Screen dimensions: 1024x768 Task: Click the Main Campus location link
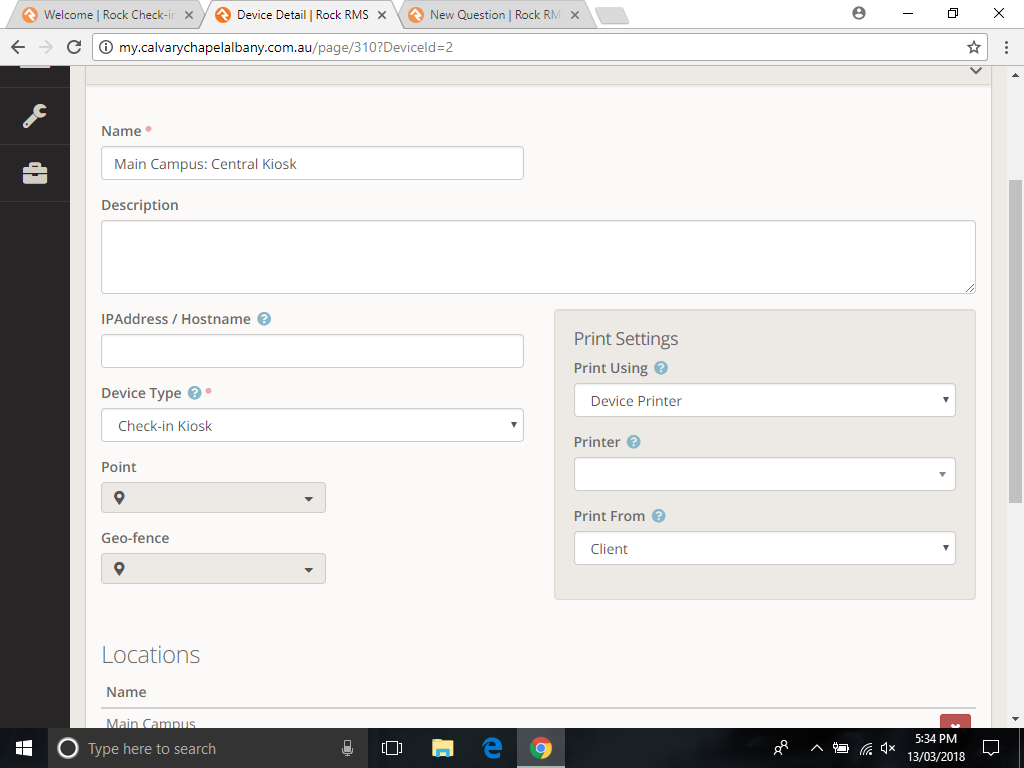click(x=151, y=722)
